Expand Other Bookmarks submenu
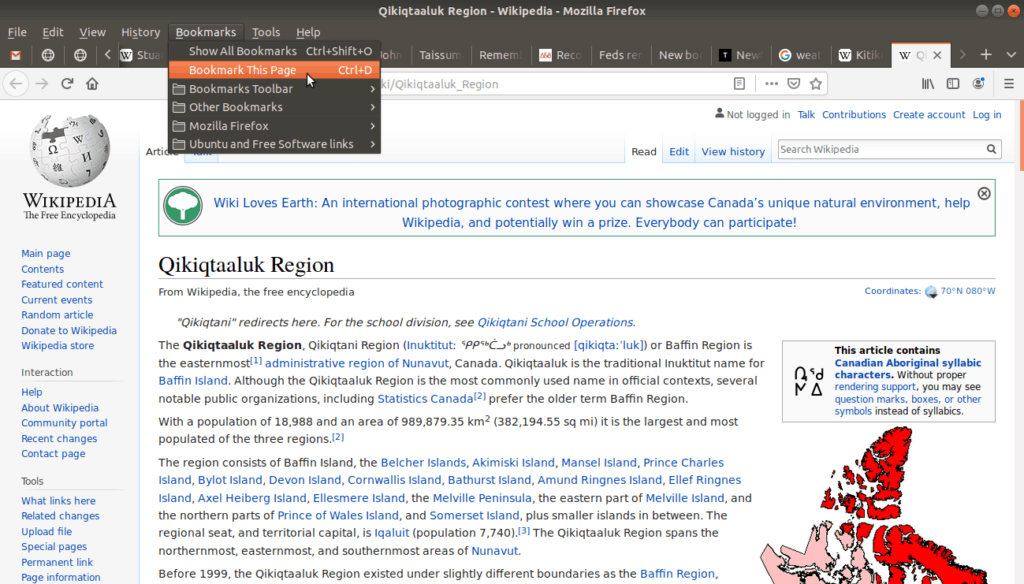1024x584 pixels. pos(275,107)
